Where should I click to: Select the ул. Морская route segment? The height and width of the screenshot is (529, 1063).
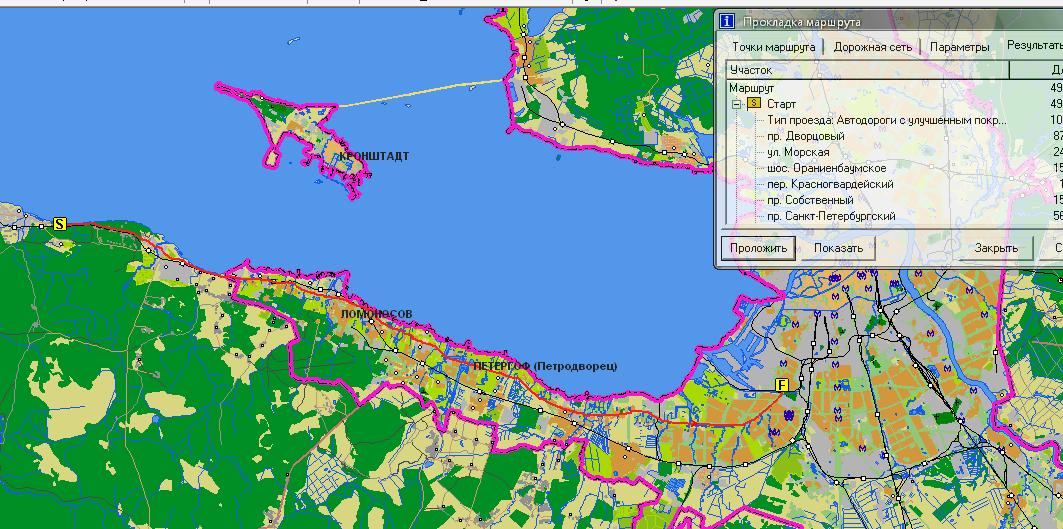[798, 152]
